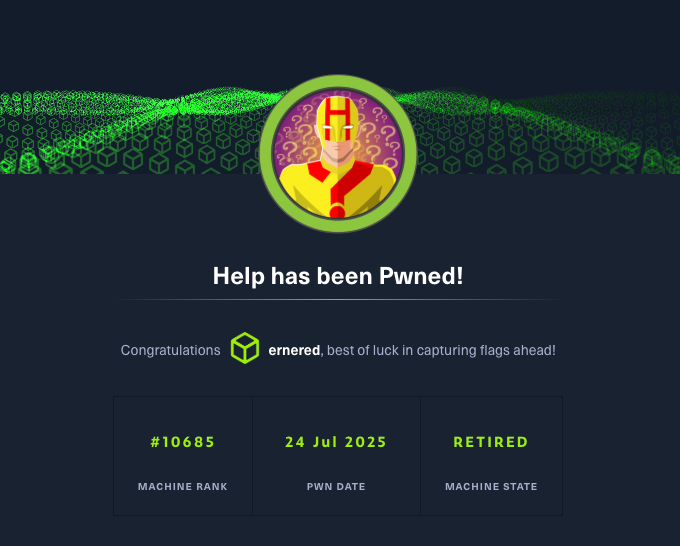Screen dimensions: 680x546
Task: Click the green cube icon beside ernered
Action: click(x=245, y=348)
